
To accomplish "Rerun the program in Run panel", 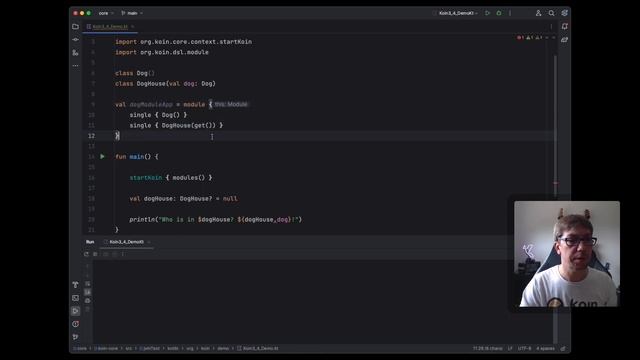I will click(x=86, y=254).
